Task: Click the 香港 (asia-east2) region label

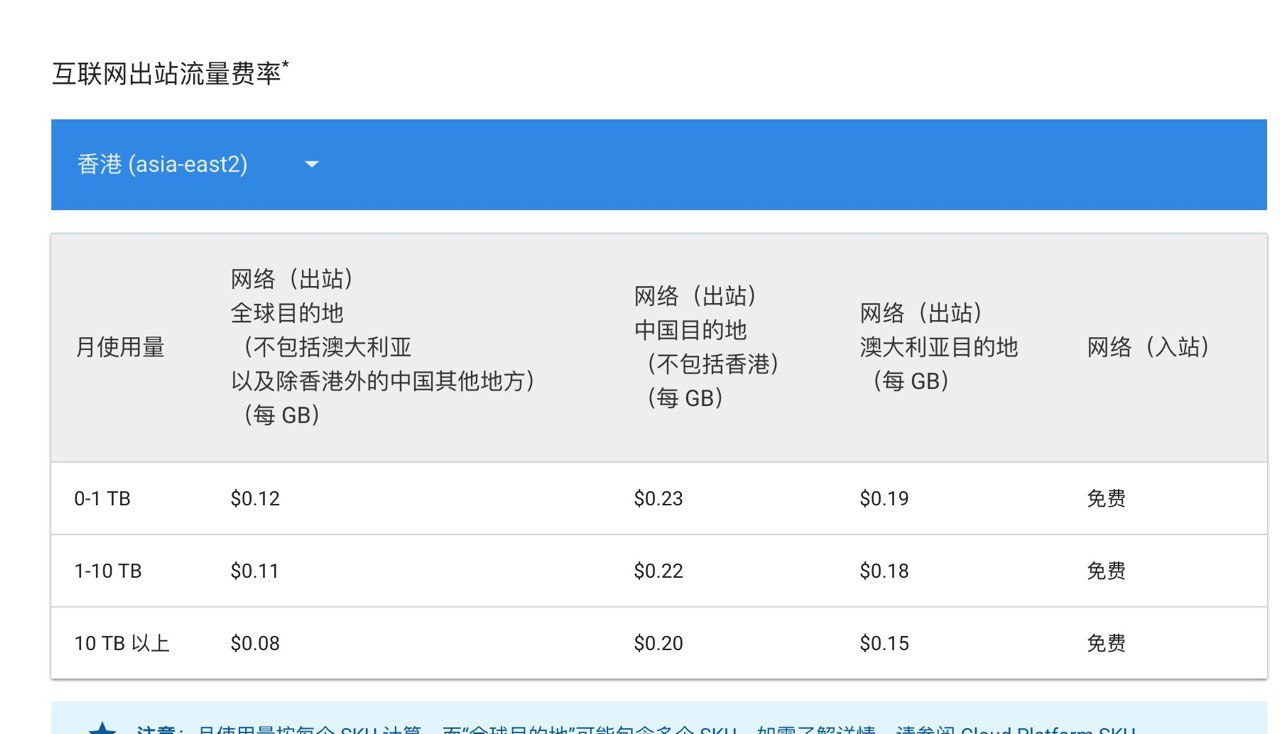Action: [x=162, y=164]
